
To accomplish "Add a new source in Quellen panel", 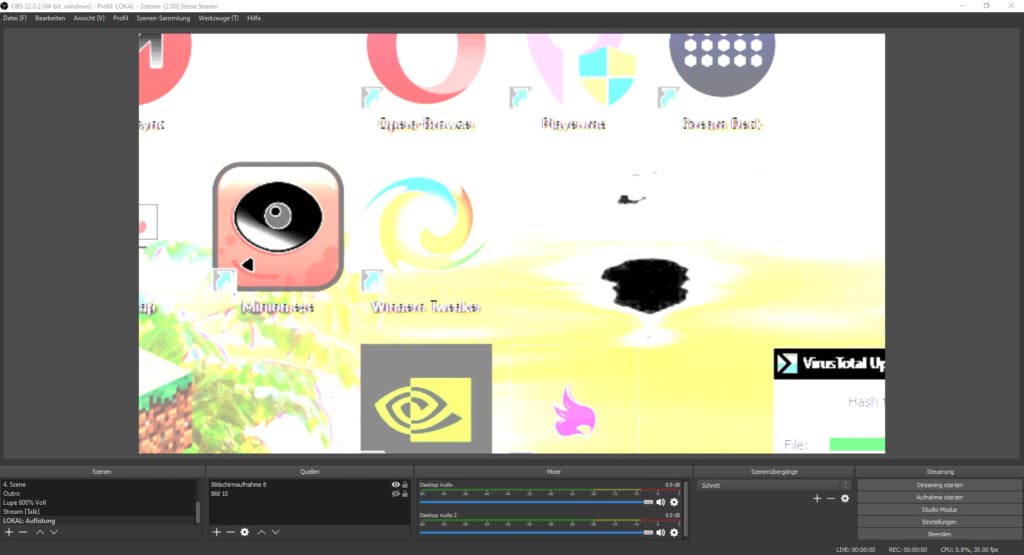I will (216, 532).
